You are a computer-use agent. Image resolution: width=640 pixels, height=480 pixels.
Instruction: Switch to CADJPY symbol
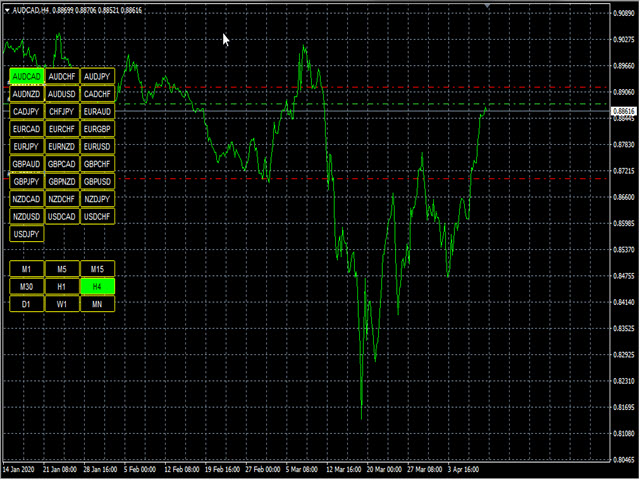click(x=27, y=111)
